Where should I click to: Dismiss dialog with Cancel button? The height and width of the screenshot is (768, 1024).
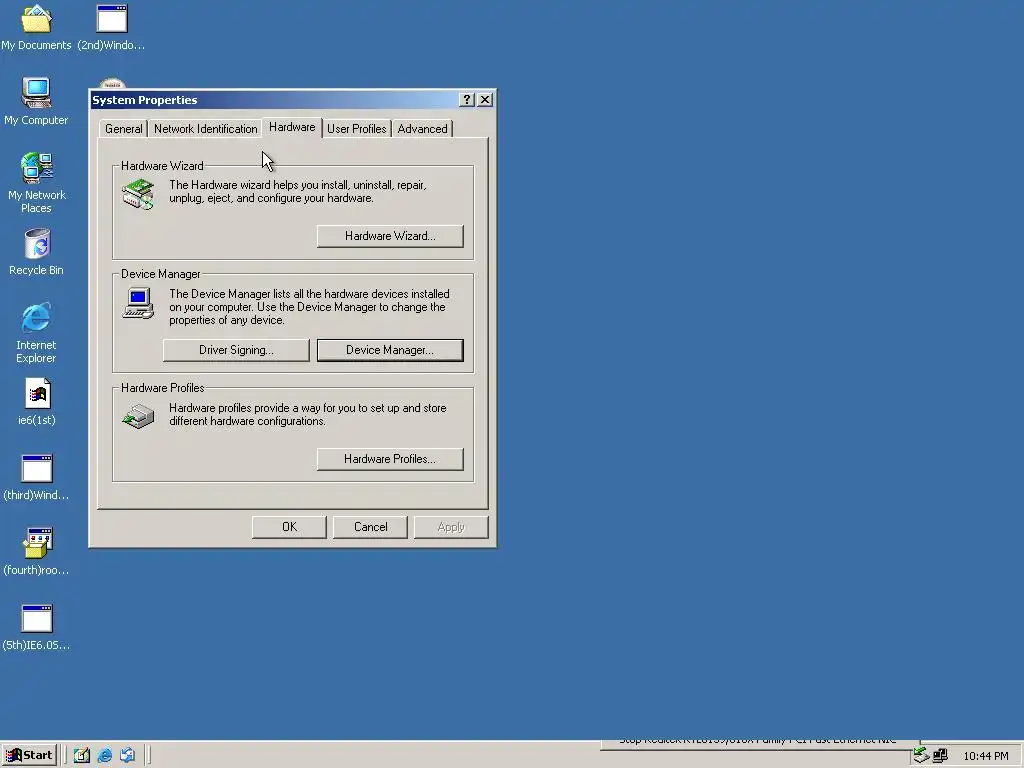click(370, 527)
